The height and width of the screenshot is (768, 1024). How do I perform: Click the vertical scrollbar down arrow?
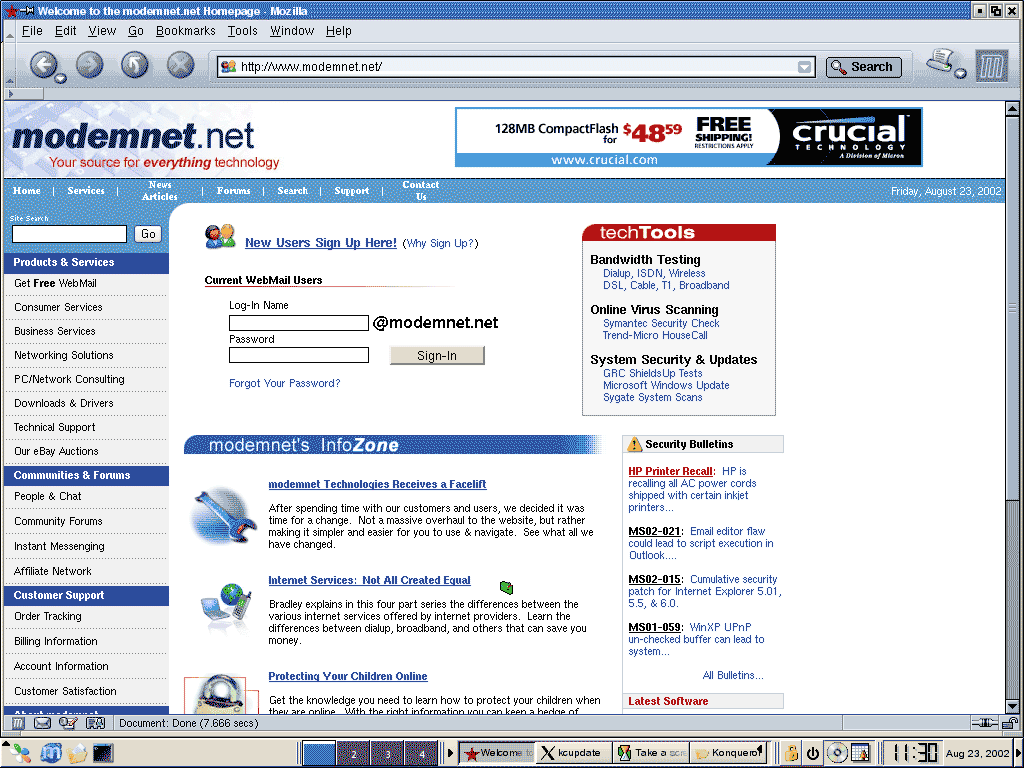tap(1012, 705)
